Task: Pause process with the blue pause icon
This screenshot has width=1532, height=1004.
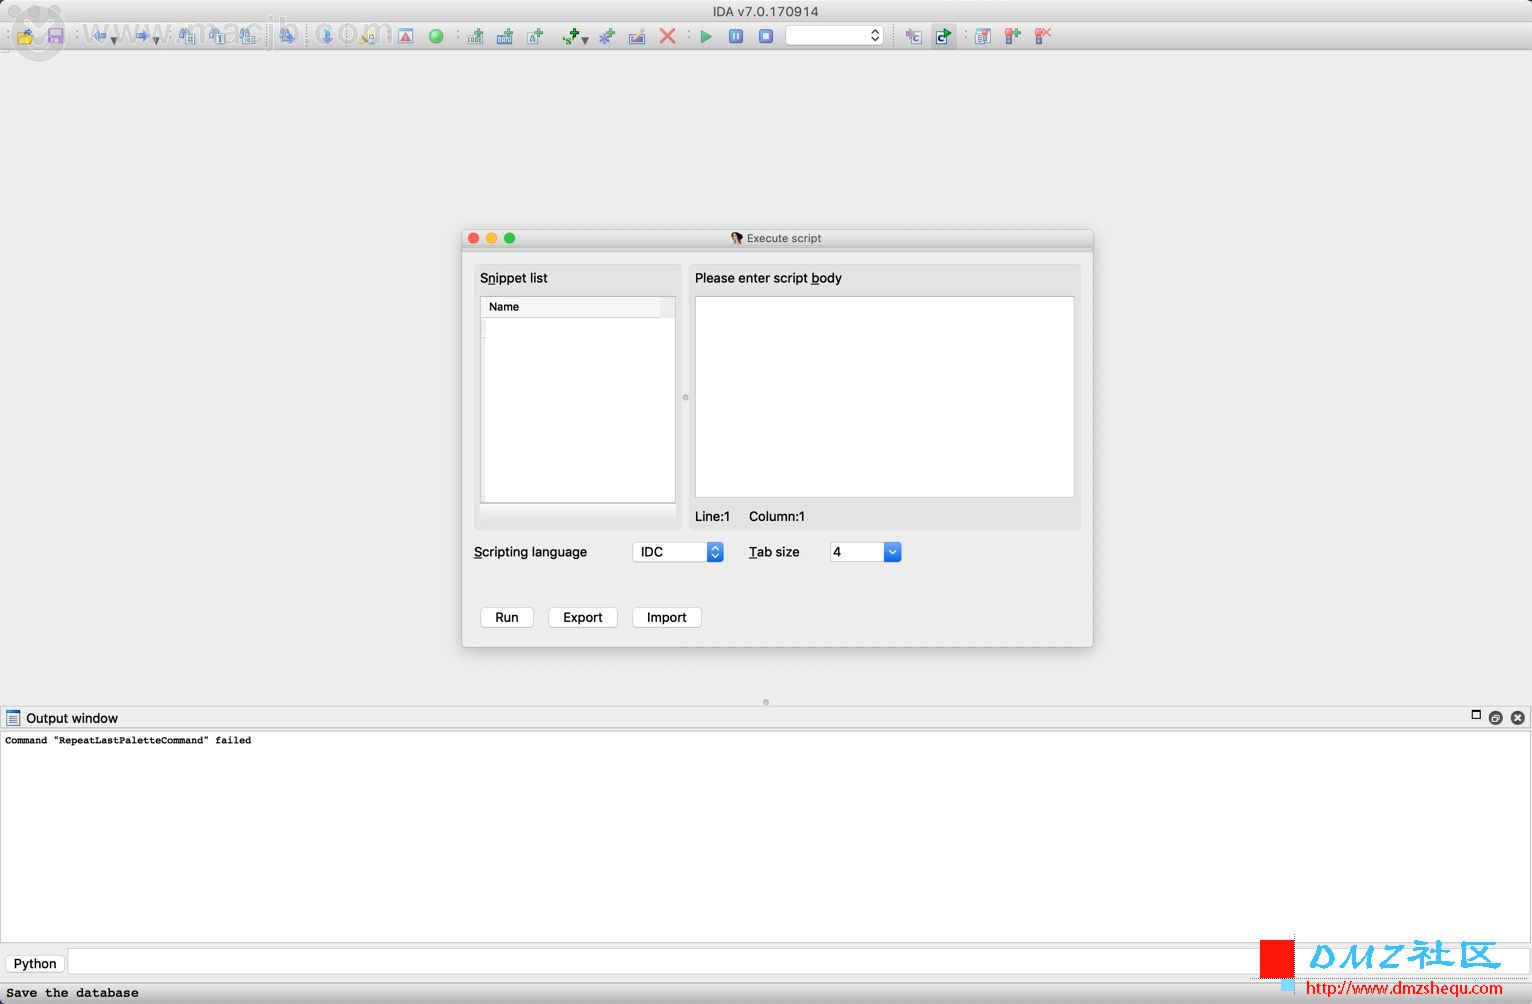Action: tap(736, 36)
